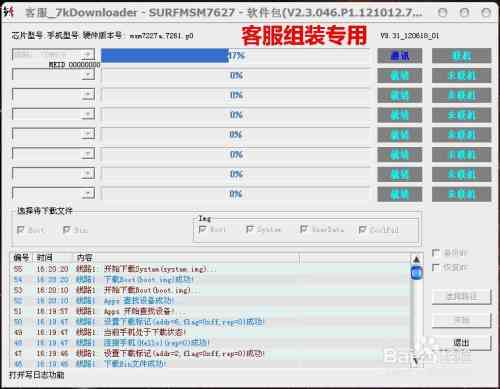This screenshot has height=389, width=500.
Task: Select log row 48 连接手机成功
Action: point(211,343)
